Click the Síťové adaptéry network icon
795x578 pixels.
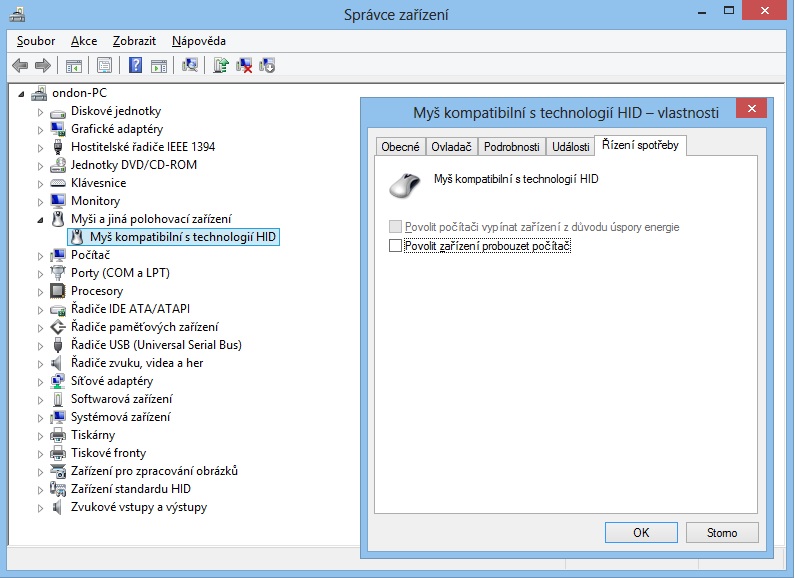coord(58,381)
